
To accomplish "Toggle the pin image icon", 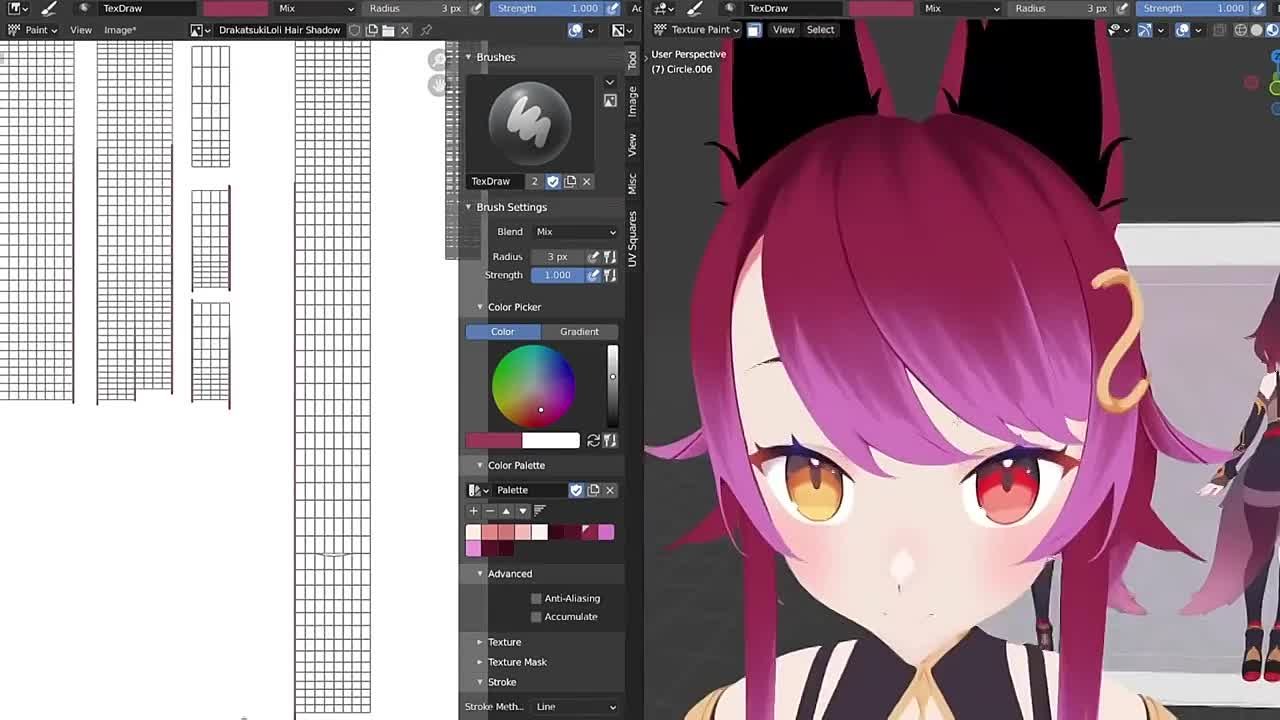I will [x=427, y=30].
